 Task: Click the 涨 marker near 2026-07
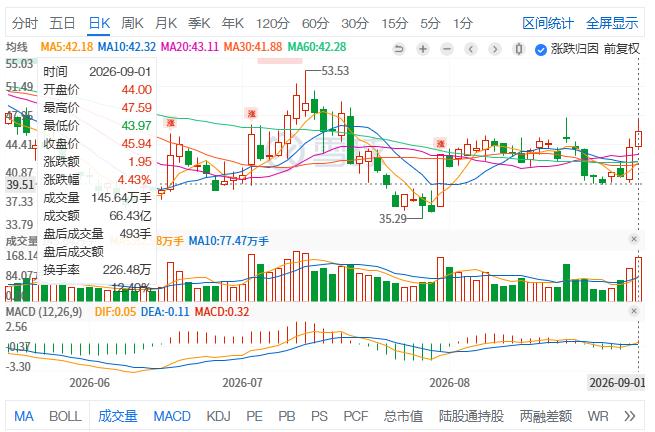tap(251, 113)
